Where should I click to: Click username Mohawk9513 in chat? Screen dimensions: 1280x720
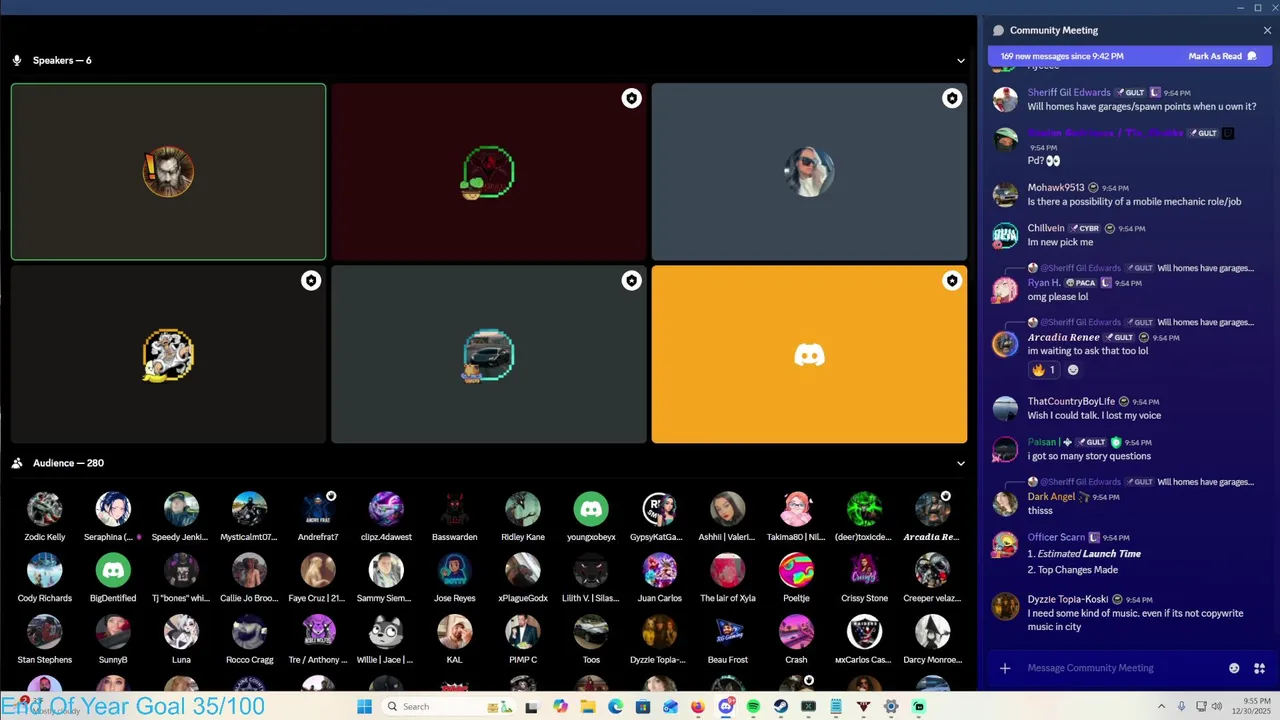(1056, 187)
